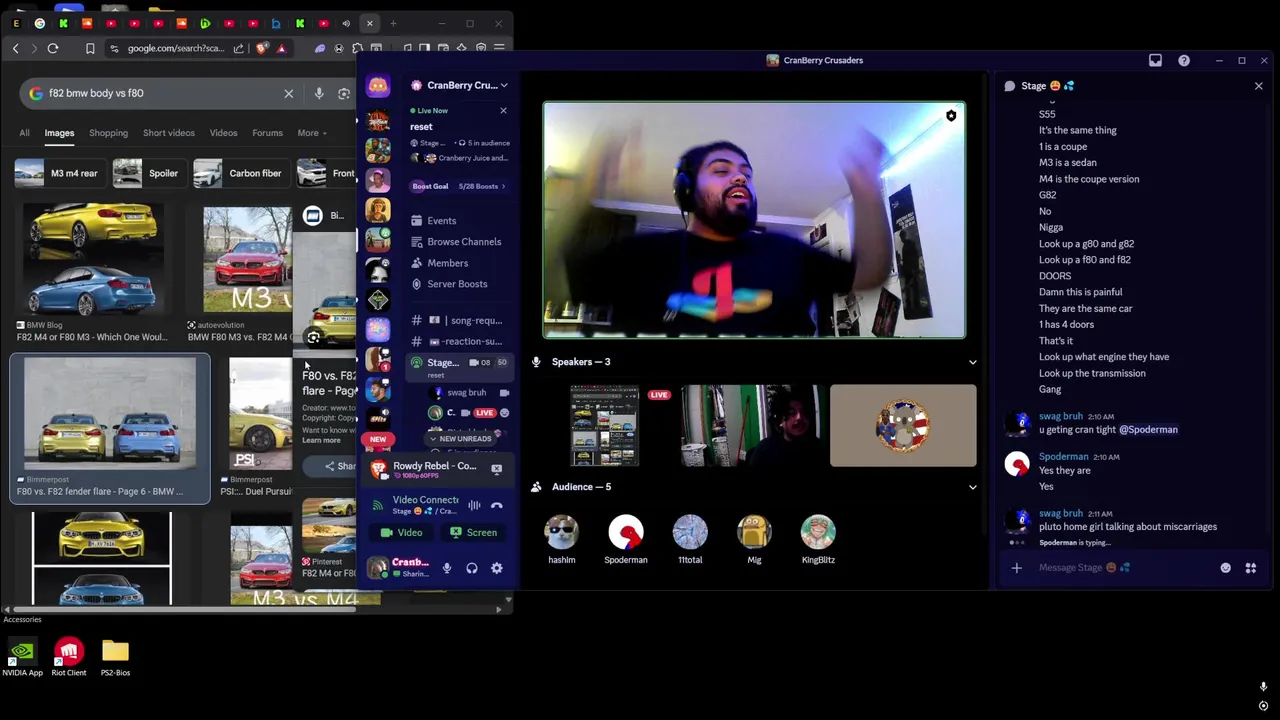
Task: Open the emoji picker in message box
Action: (x=1225, y=568)
